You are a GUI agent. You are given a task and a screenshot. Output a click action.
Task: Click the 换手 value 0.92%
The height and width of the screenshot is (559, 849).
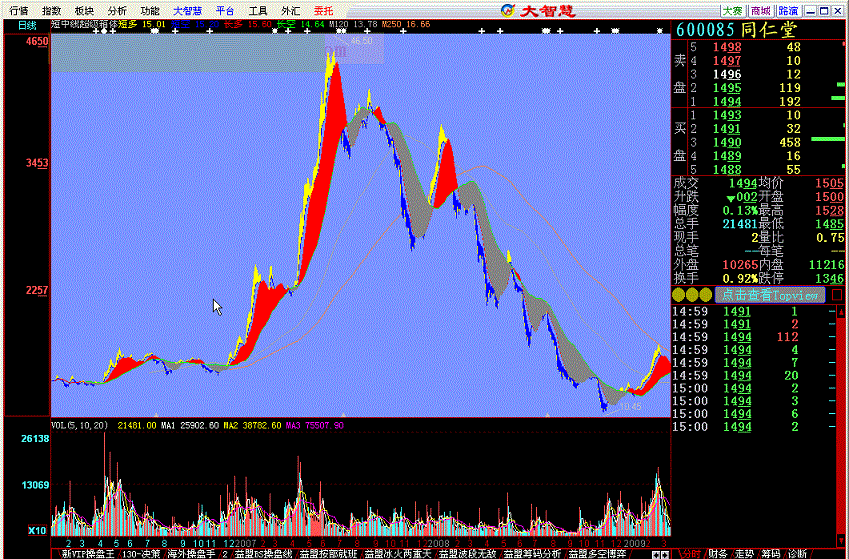740,278
